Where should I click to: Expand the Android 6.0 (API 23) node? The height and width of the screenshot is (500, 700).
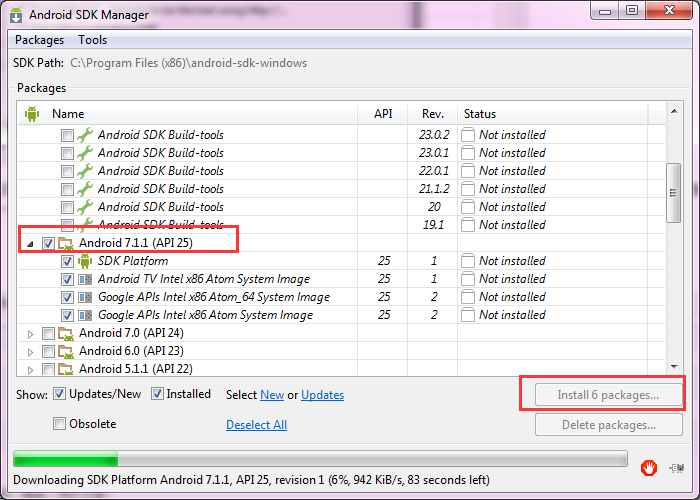coord(30,352)
